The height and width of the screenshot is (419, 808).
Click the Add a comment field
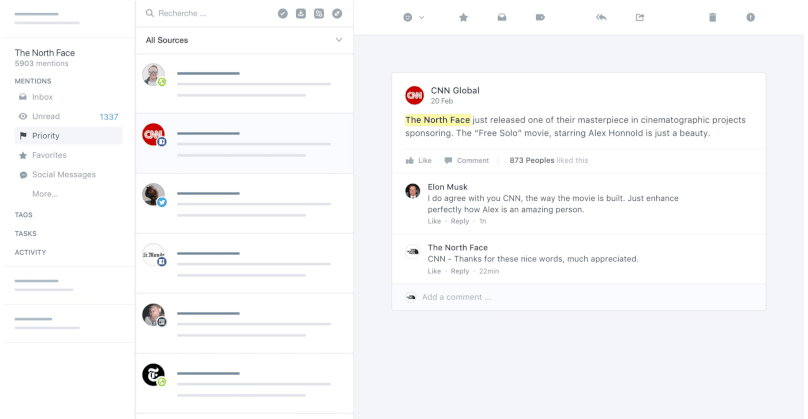(x=579, y=297)
